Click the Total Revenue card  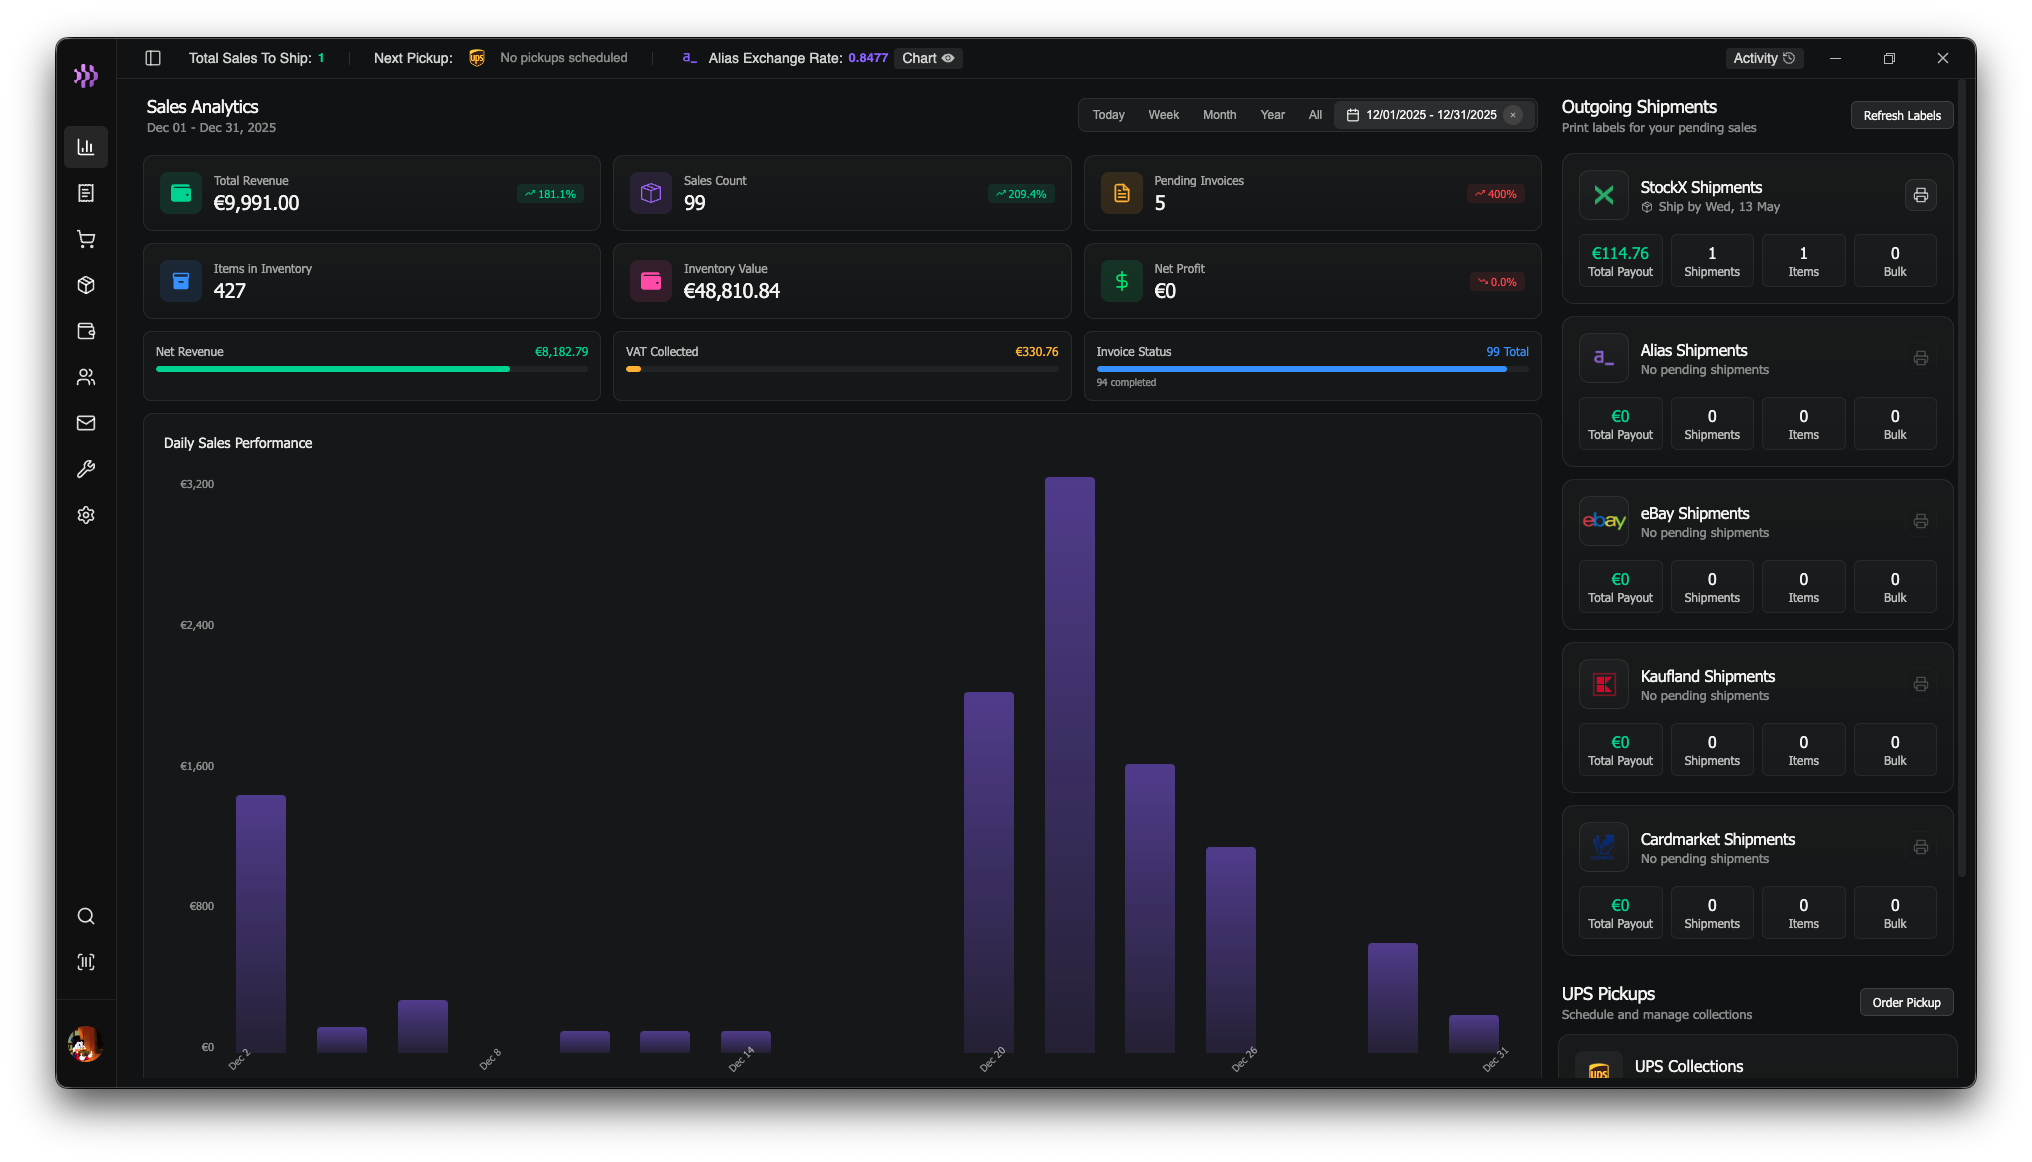[x=372, y=193]
